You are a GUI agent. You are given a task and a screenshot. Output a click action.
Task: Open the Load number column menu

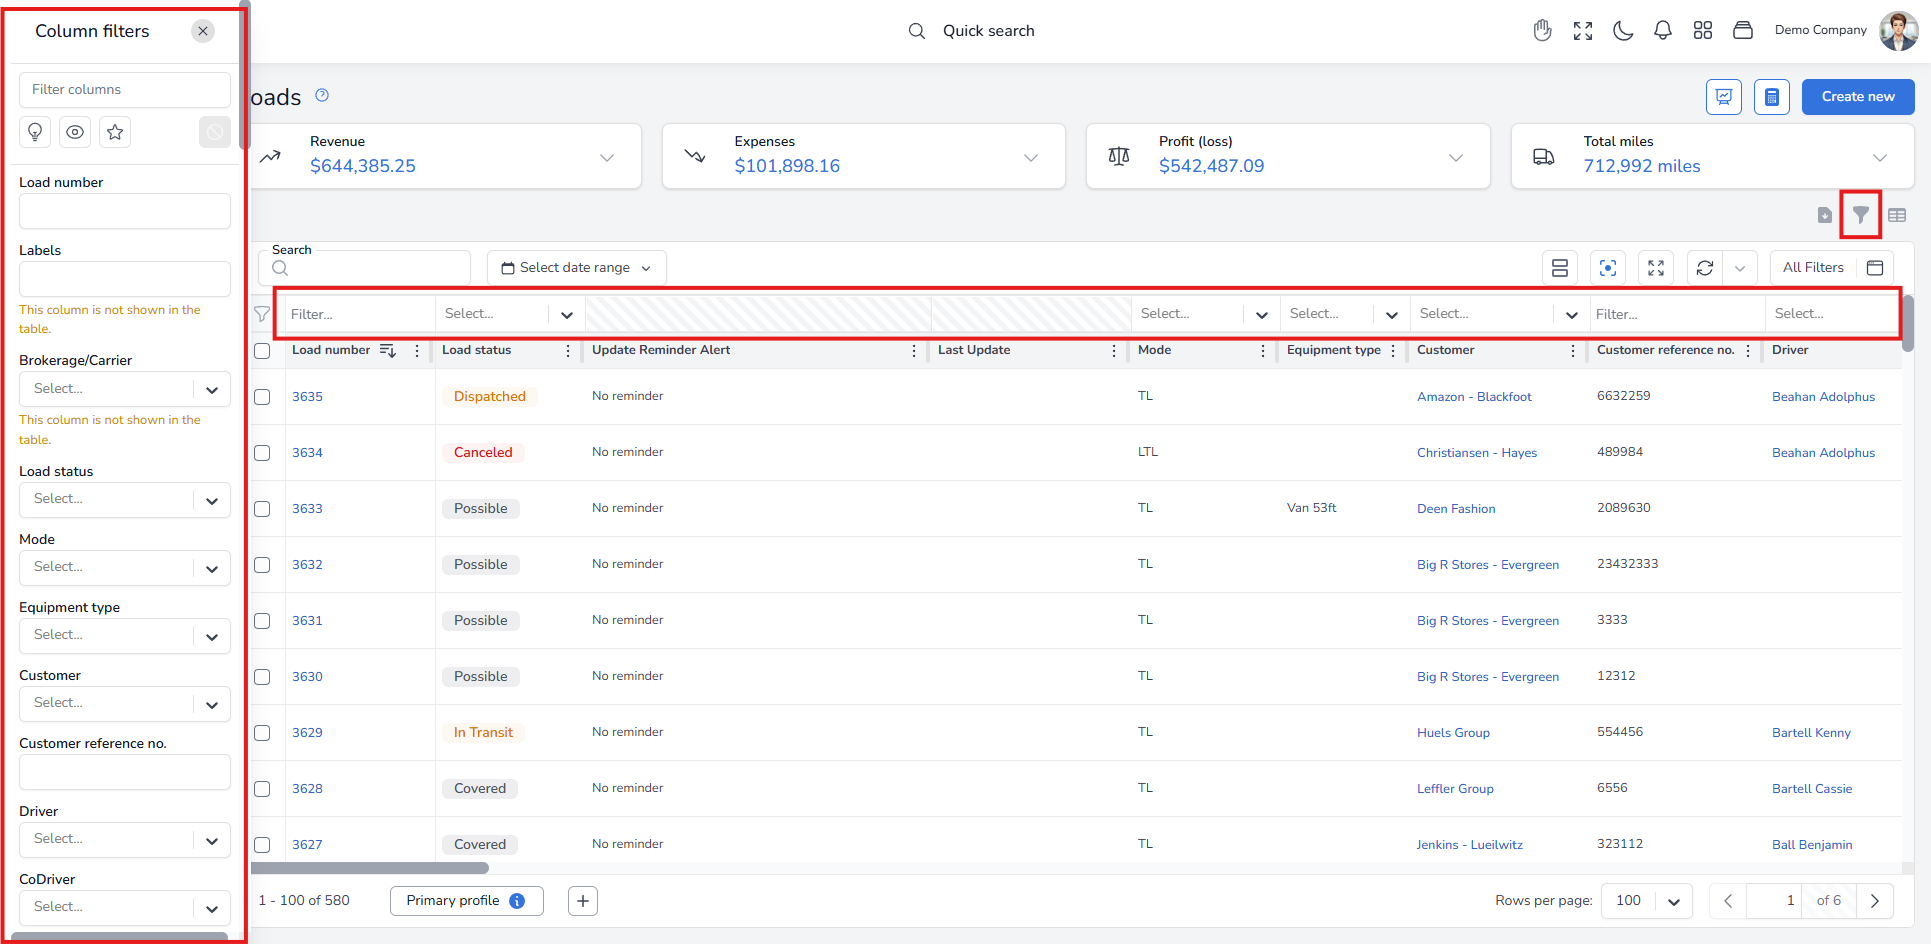(417, 351)
